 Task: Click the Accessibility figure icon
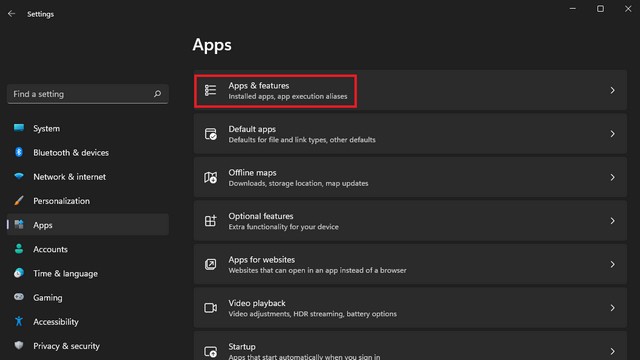(x=19, y=321)
